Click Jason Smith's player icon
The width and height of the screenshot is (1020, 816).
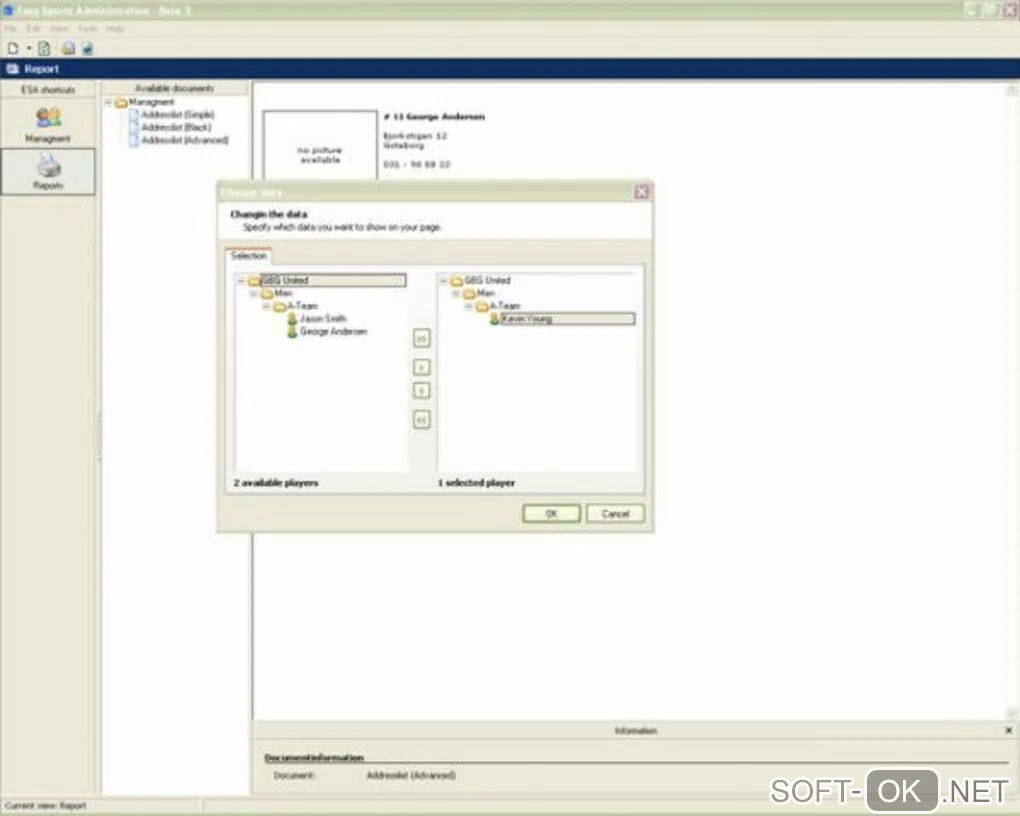point(292,319)
